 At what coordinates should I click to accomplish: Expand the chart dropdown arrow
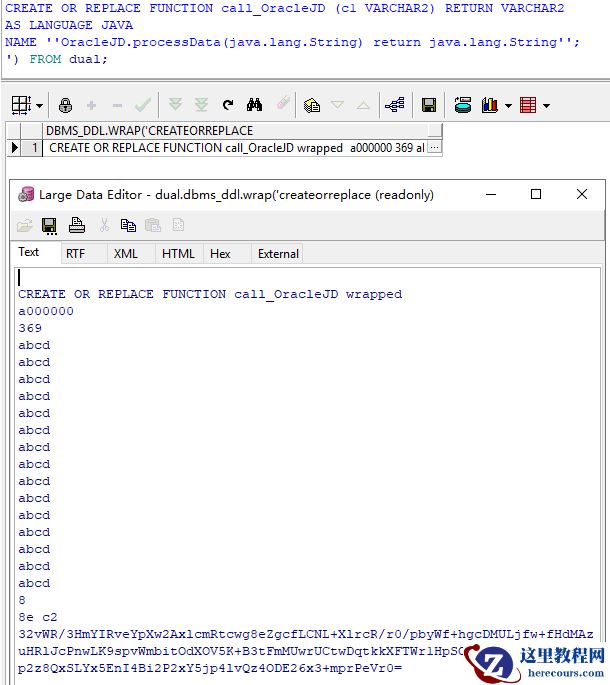[x=508, y=106]
